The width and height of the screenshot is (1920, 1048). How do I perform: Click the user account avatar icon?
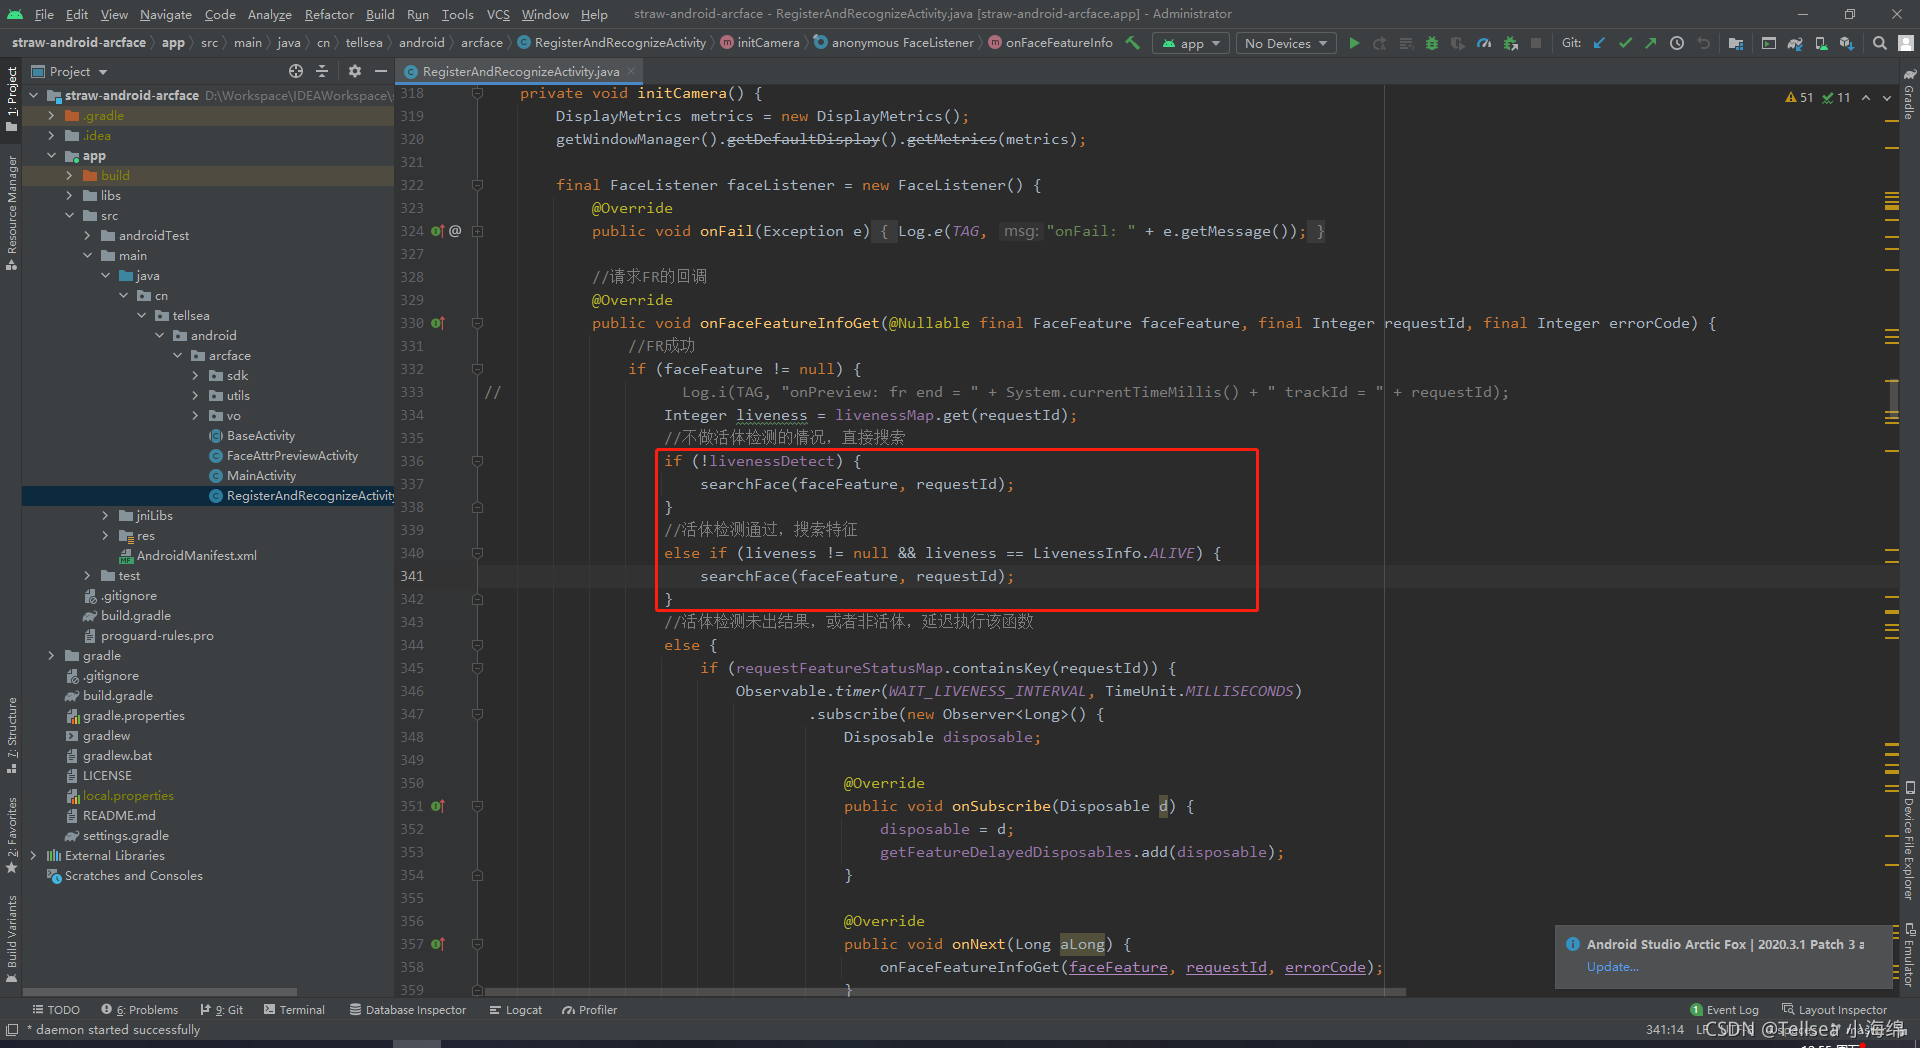click(1906, 43)
